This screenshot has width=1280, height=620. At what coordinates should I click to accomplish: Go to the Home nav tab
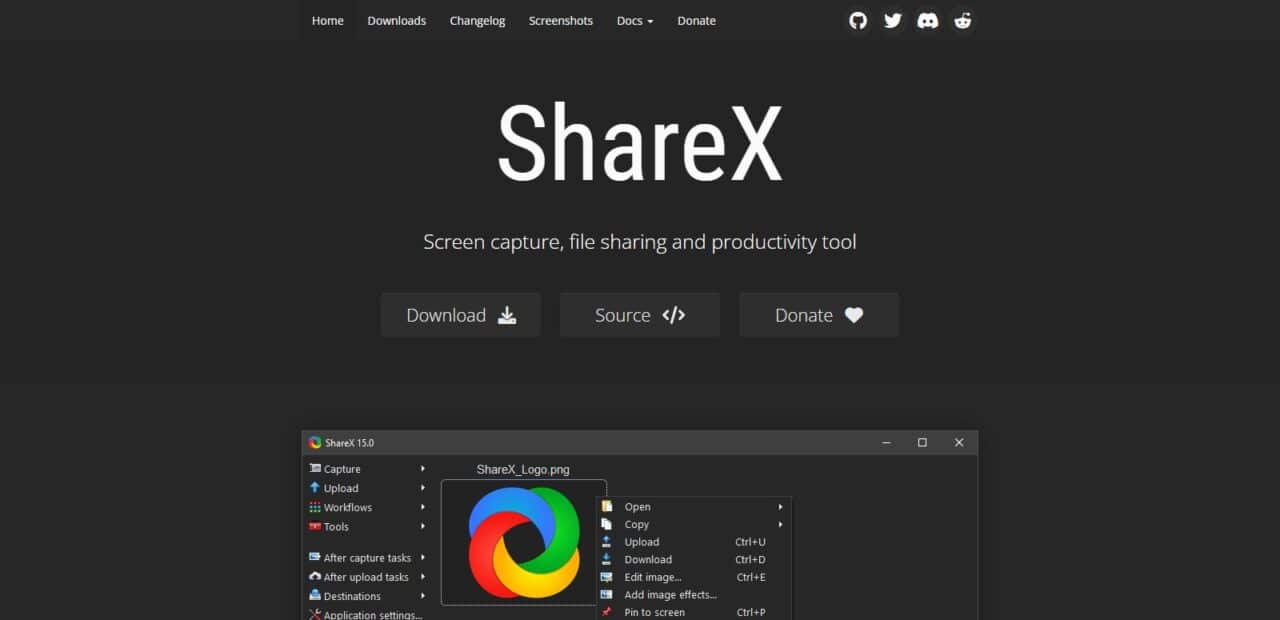(x=327, y=20)
